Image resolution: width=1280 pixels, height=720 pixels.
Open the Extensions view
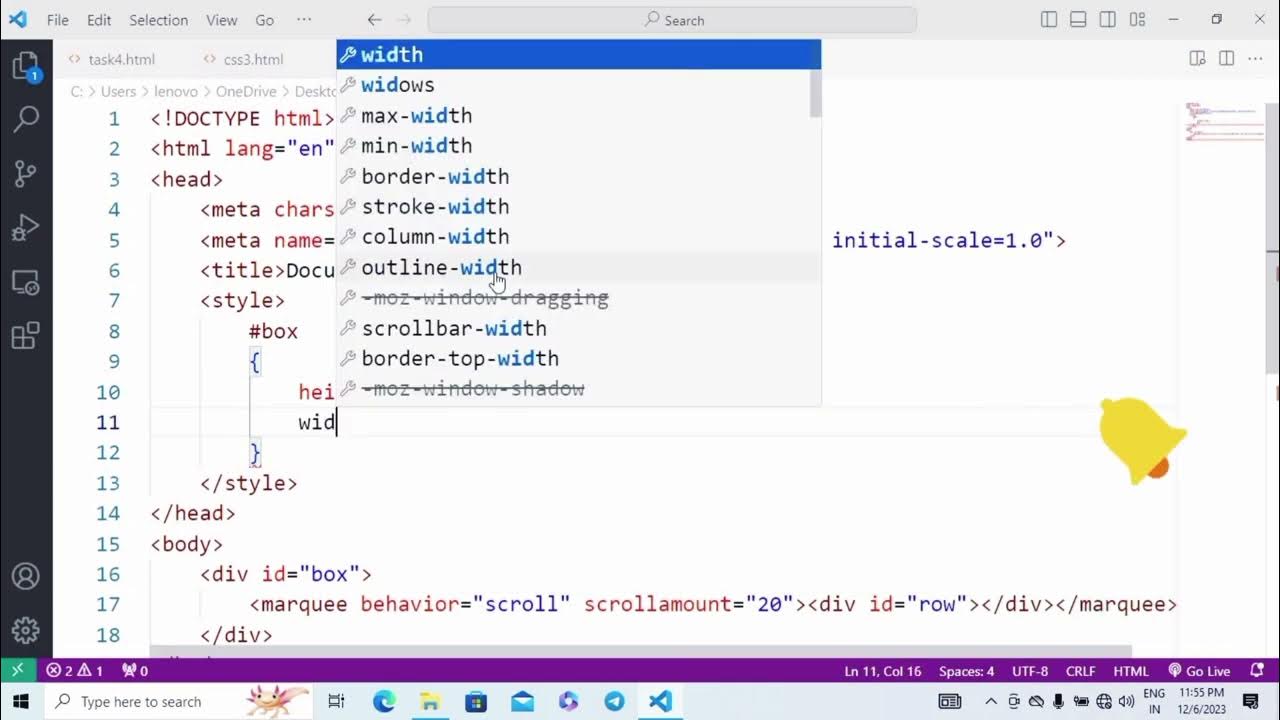(26, 336)
